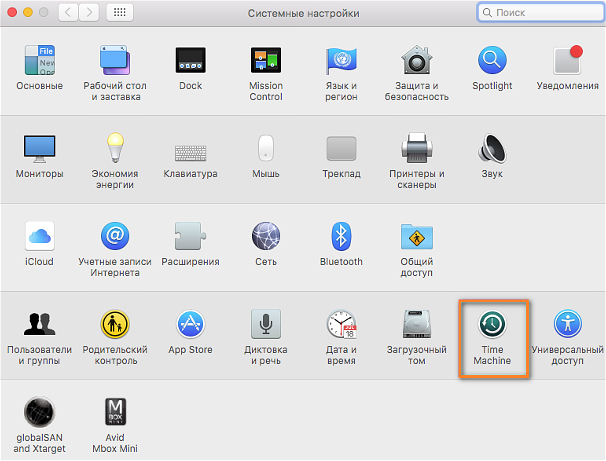Open Мониторы (Displays) settings
This screenshot has width=606, height=461.
[39, 149]
